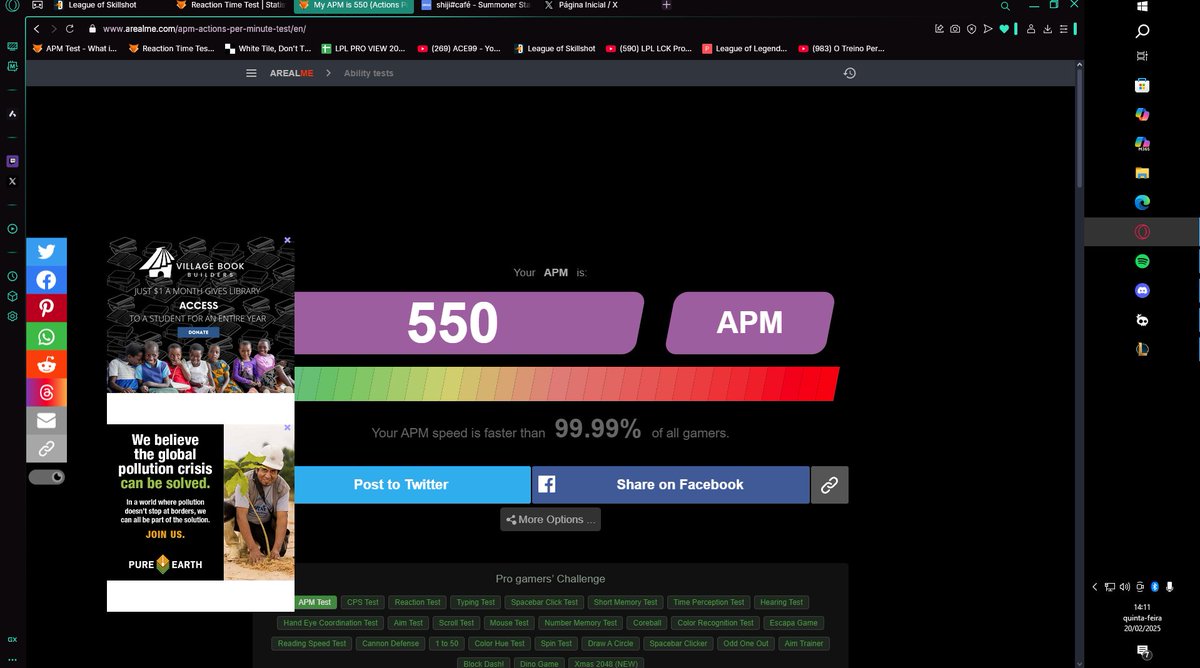
Task: Open the AREALME hamburger menu
Action: point(252,73)
